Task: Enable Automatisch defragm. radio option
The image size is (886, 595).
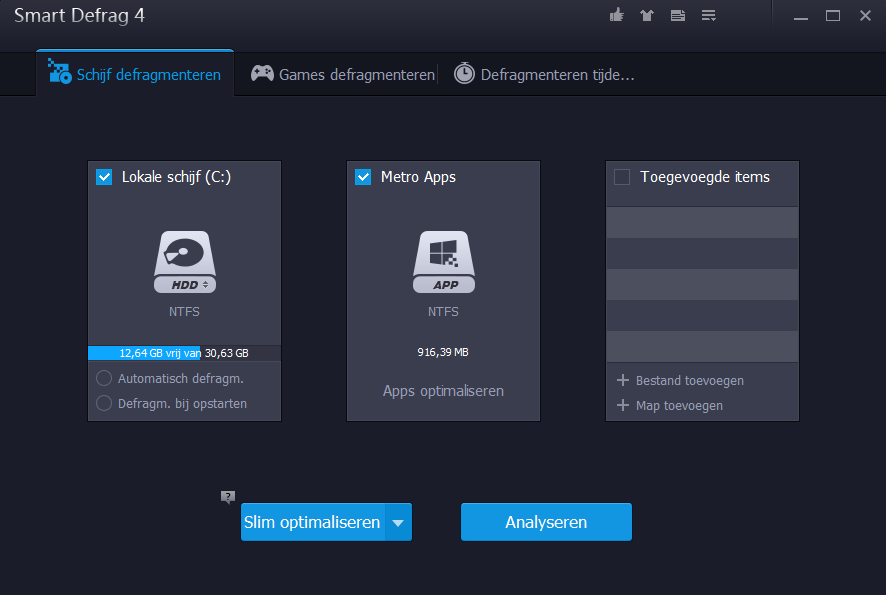Action: (x=104, y=379)
